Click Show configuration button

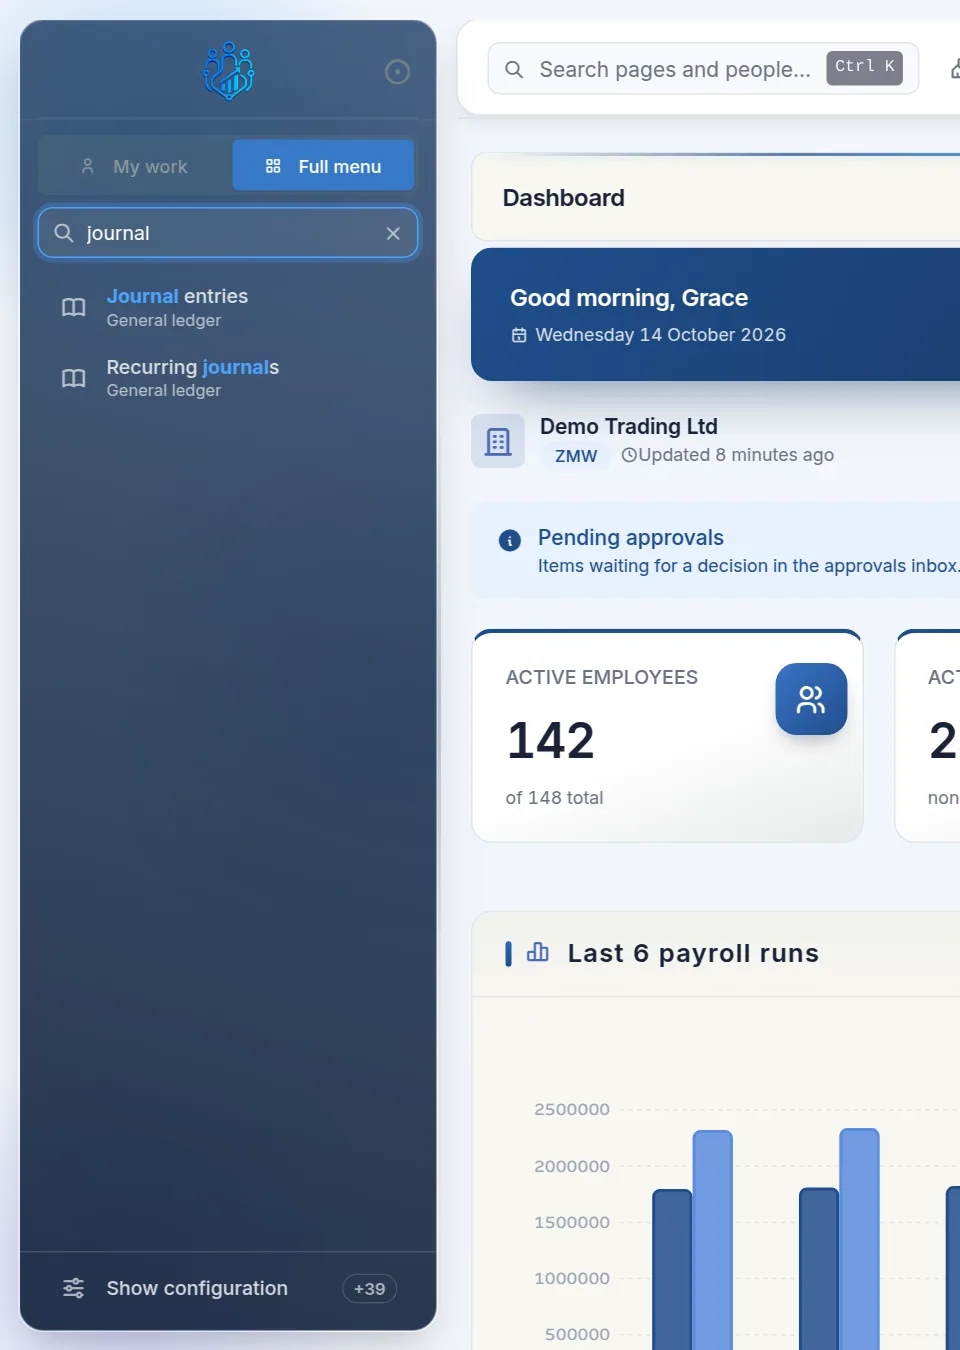228,1288
